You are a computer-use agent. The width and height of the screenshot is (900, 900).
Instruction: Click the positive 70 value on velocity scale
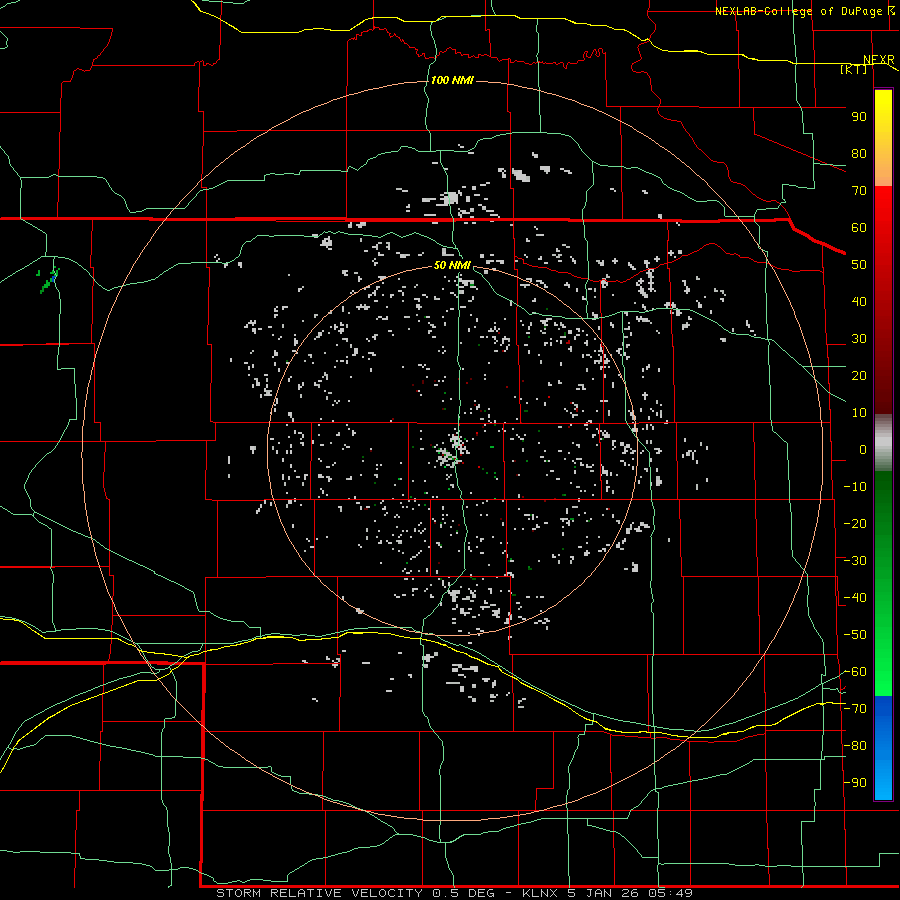(x=859, y=191)
